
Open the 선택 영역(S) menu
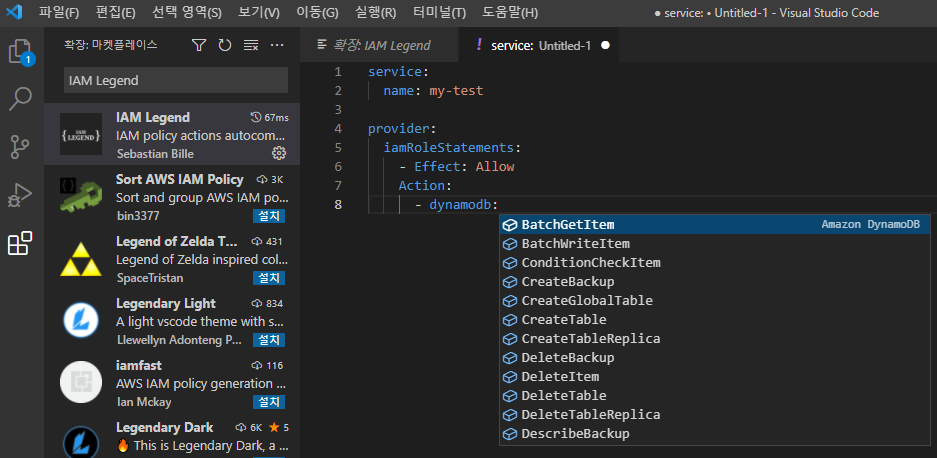coord(186,13)
